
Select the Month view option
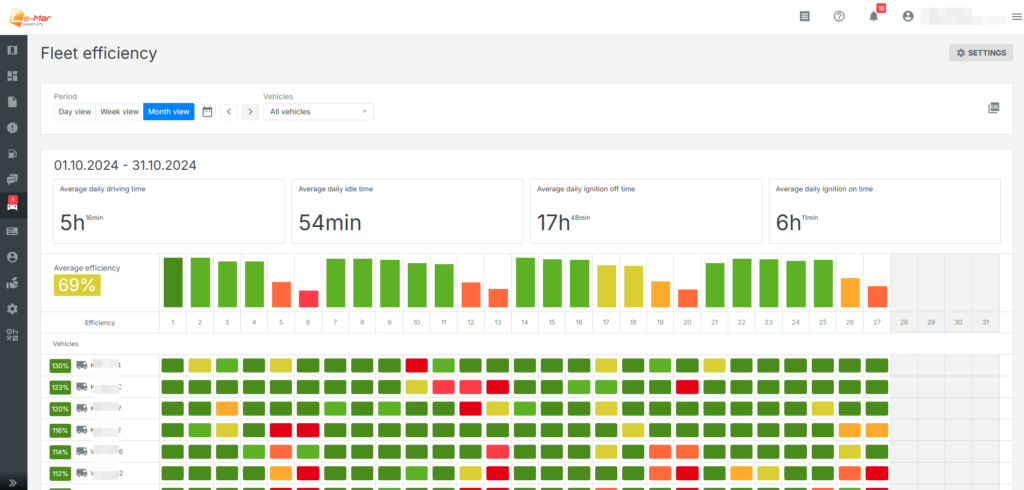tap(168, 112)
